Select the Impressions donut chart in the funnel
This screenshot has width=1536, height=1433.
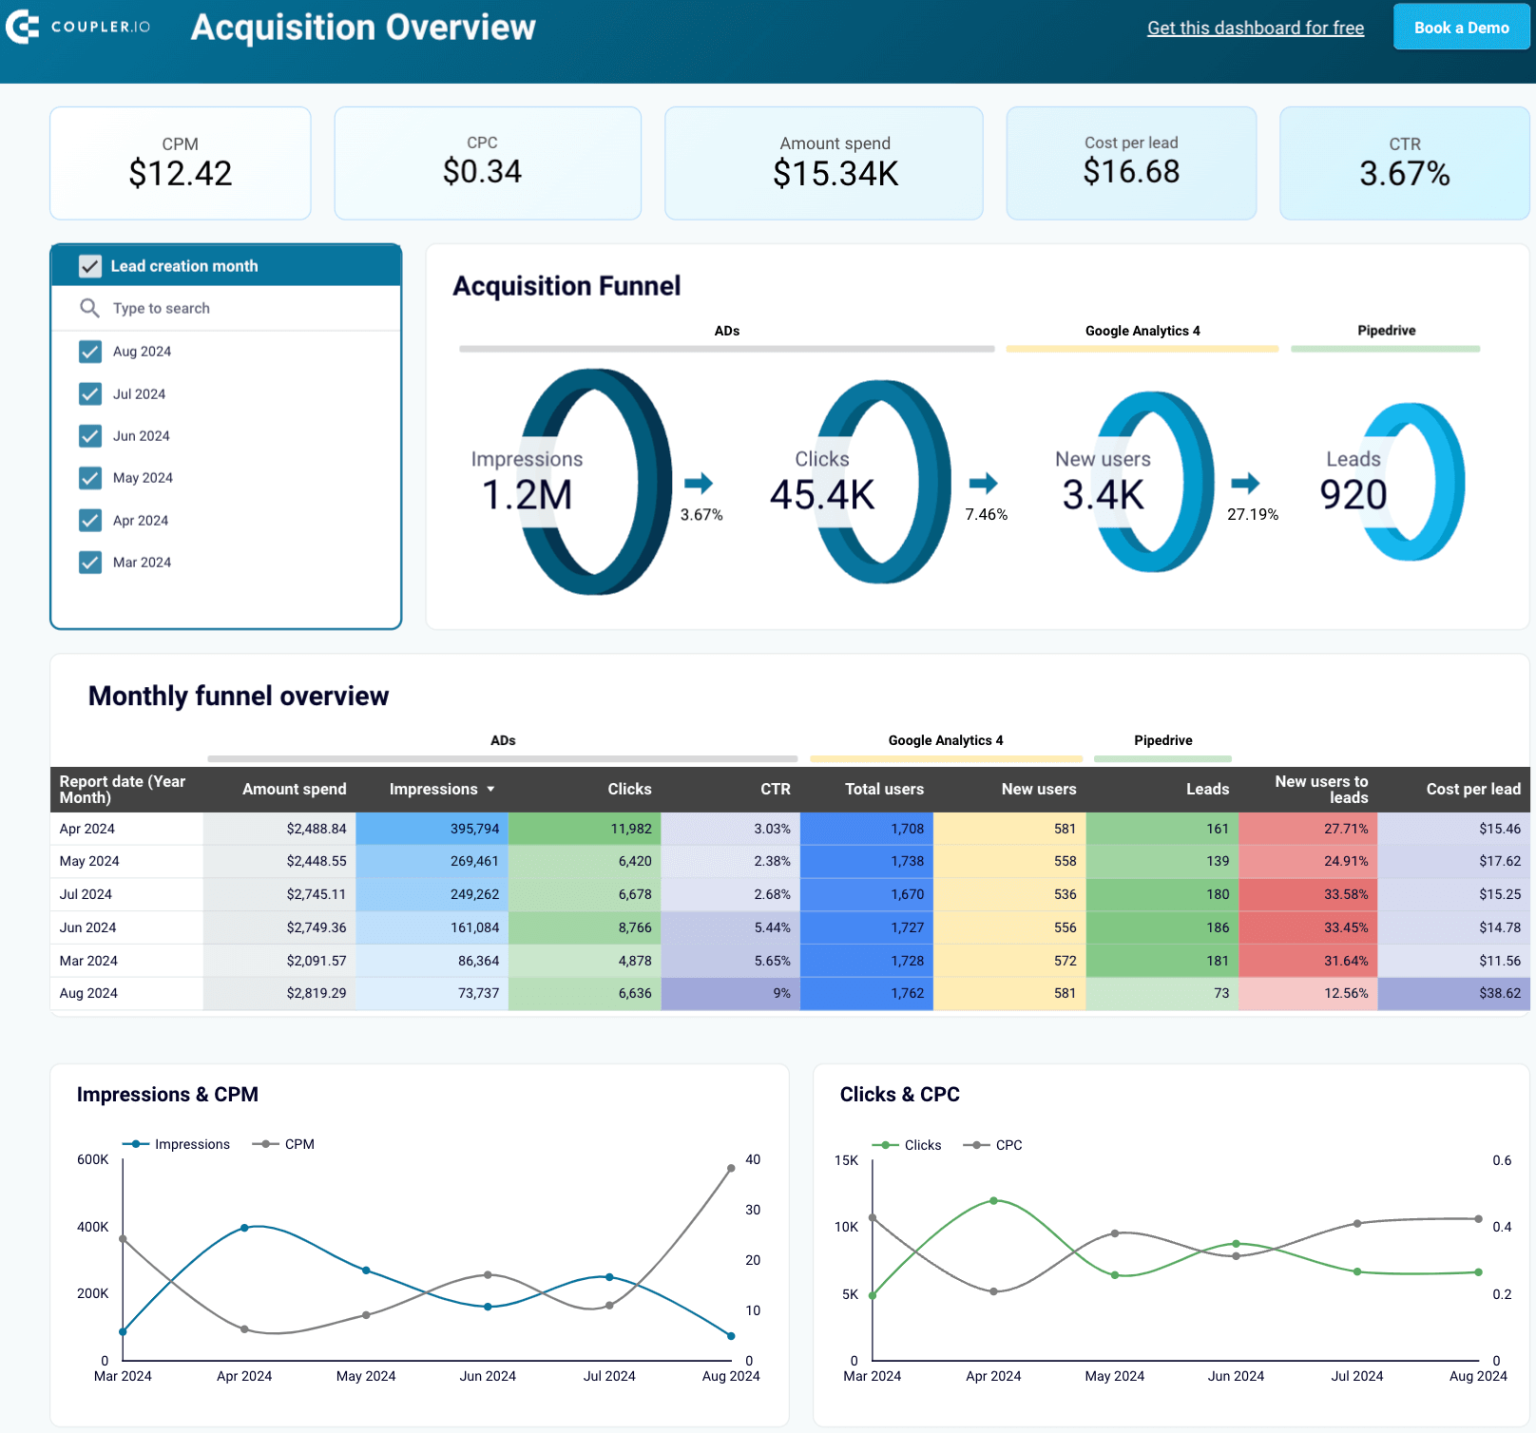(593, 484)
